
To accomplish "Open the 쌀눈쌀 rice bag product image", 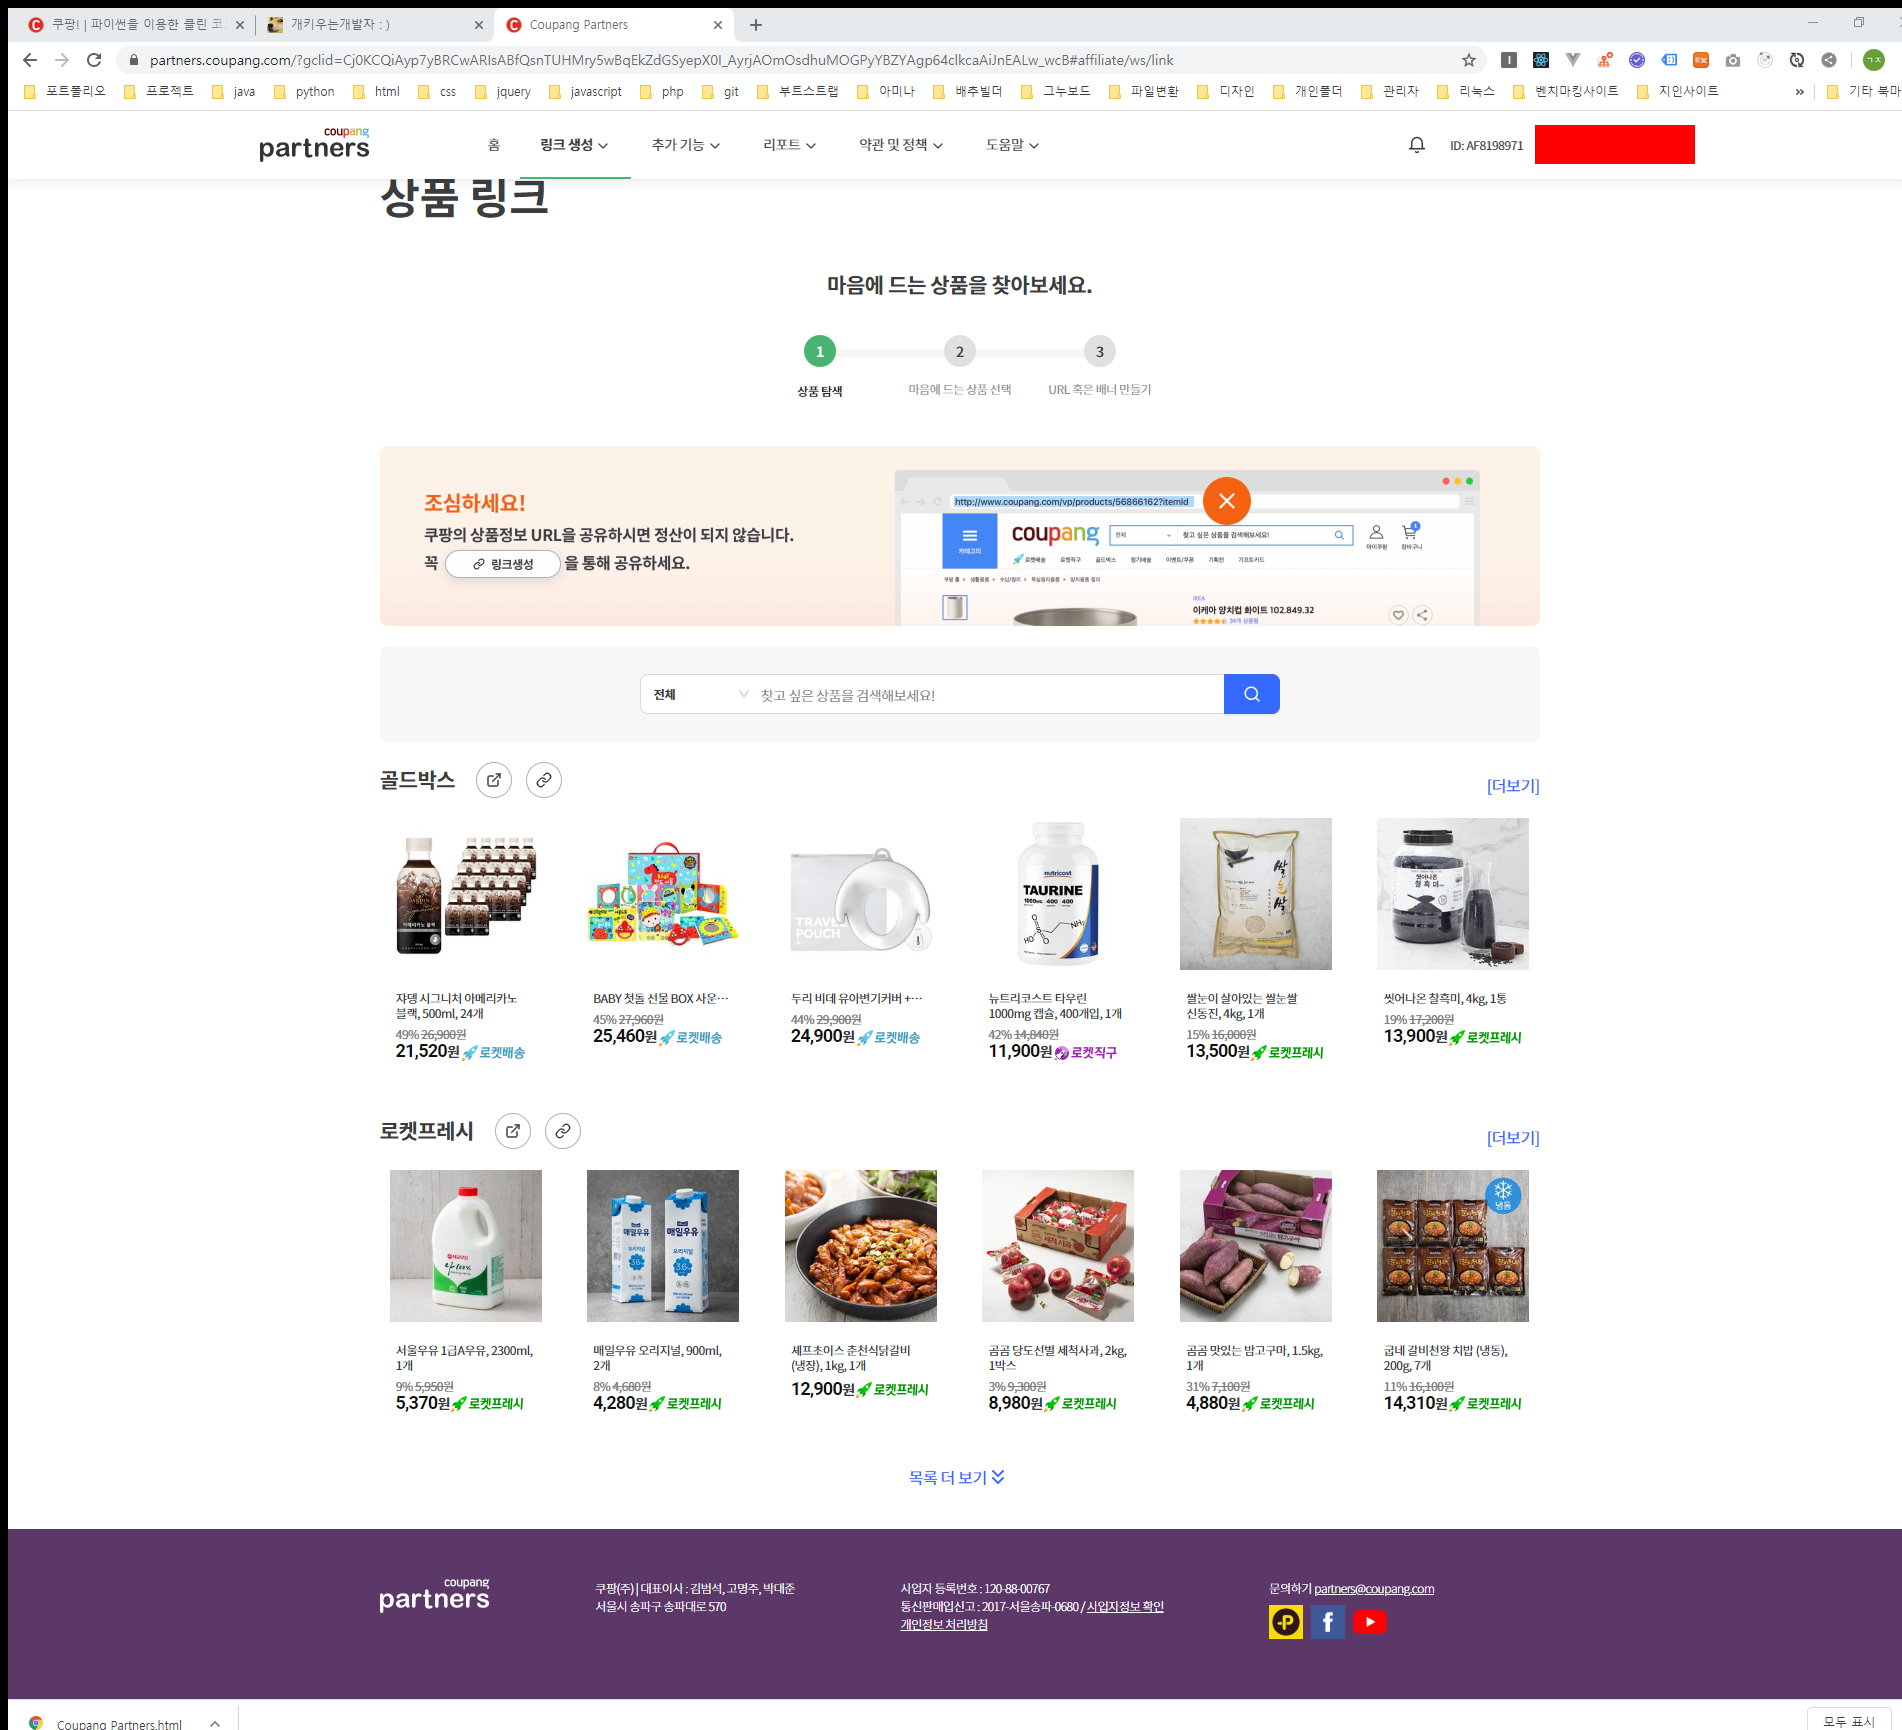I will point(1255,894).
